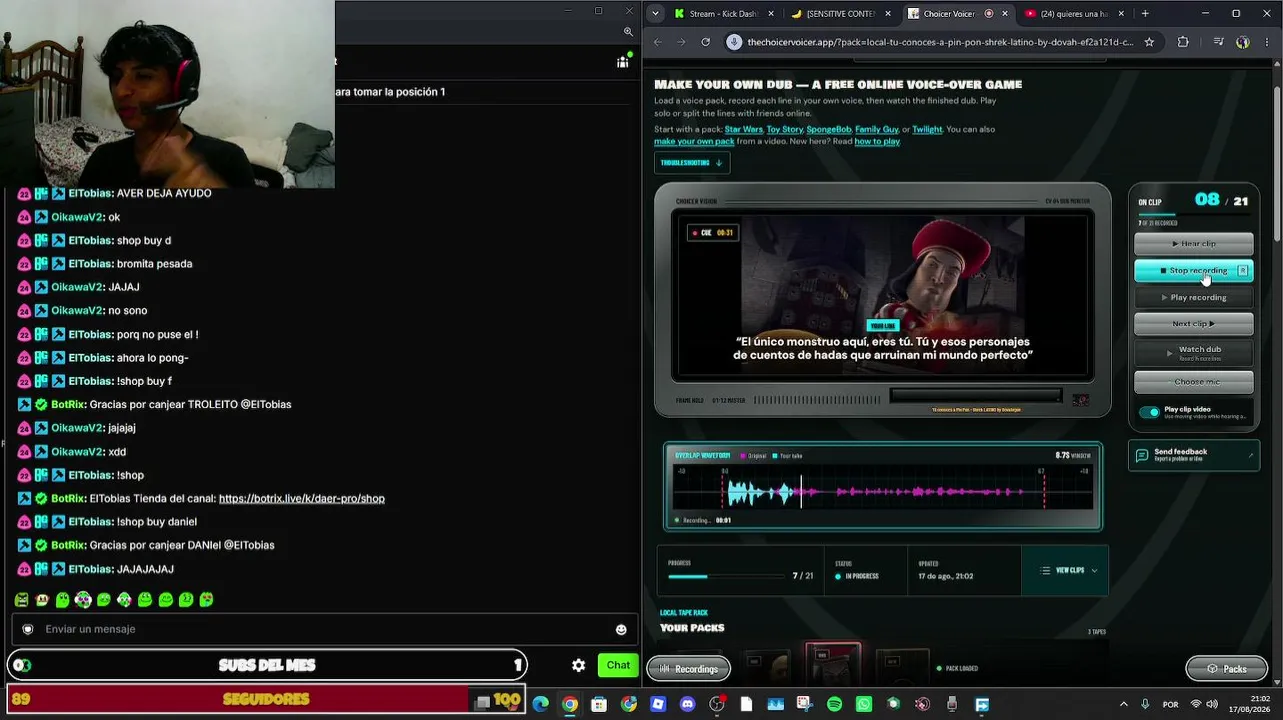The image size is (1283, 720).
Task: Open the emoji picker in chat
Action: 621,629
